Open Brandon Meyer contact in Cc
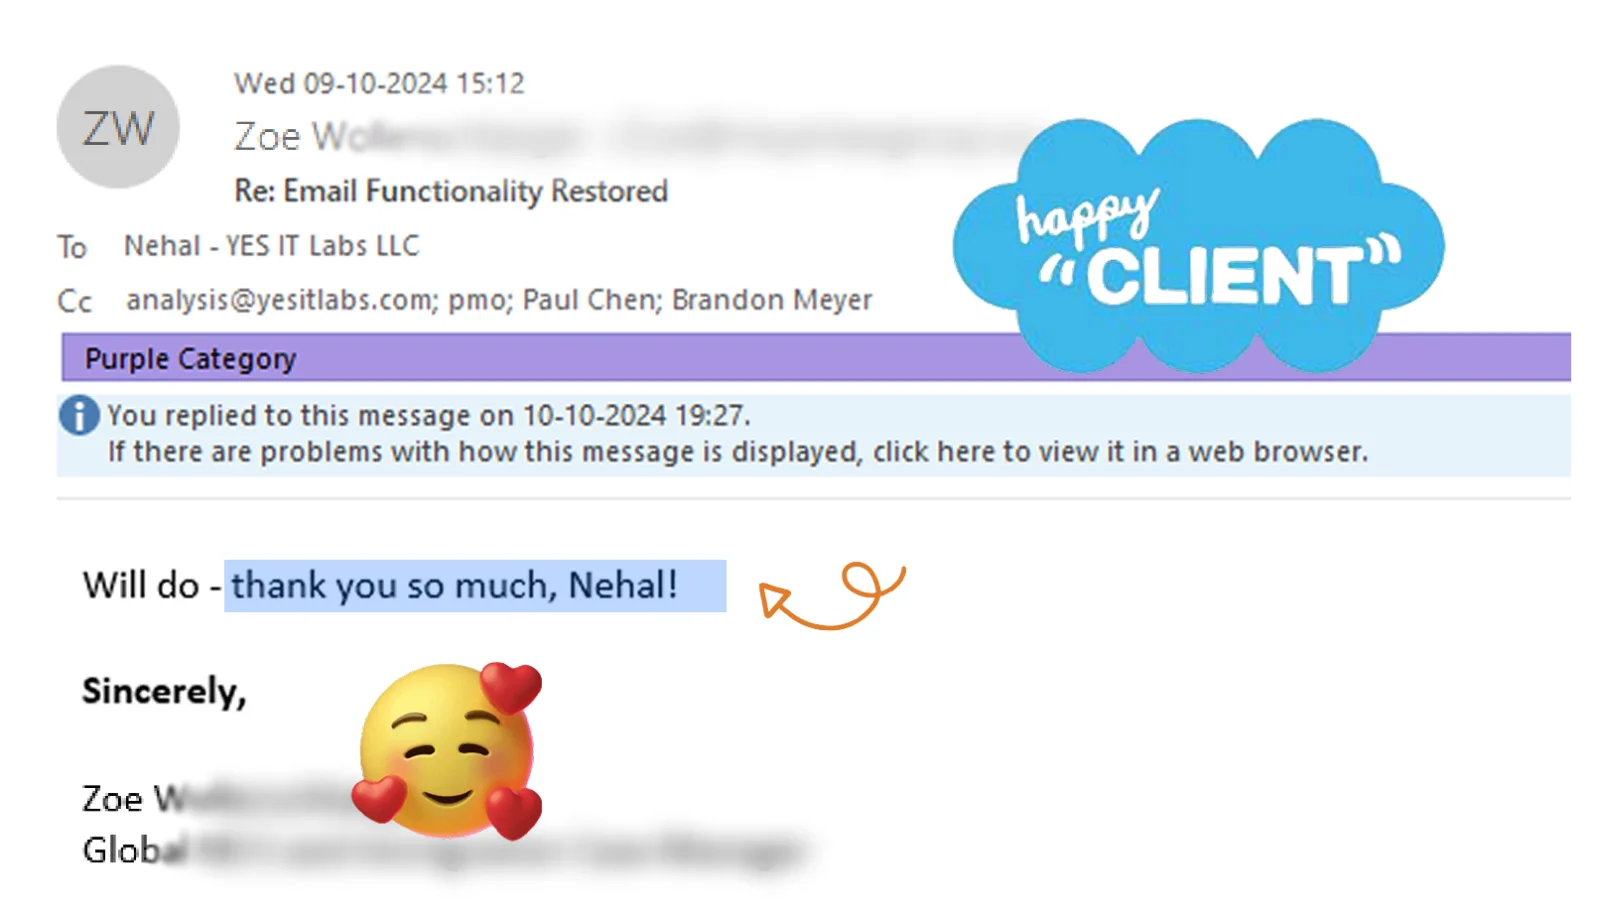This screenshot has width=1600, height=918. click(772, 300)
